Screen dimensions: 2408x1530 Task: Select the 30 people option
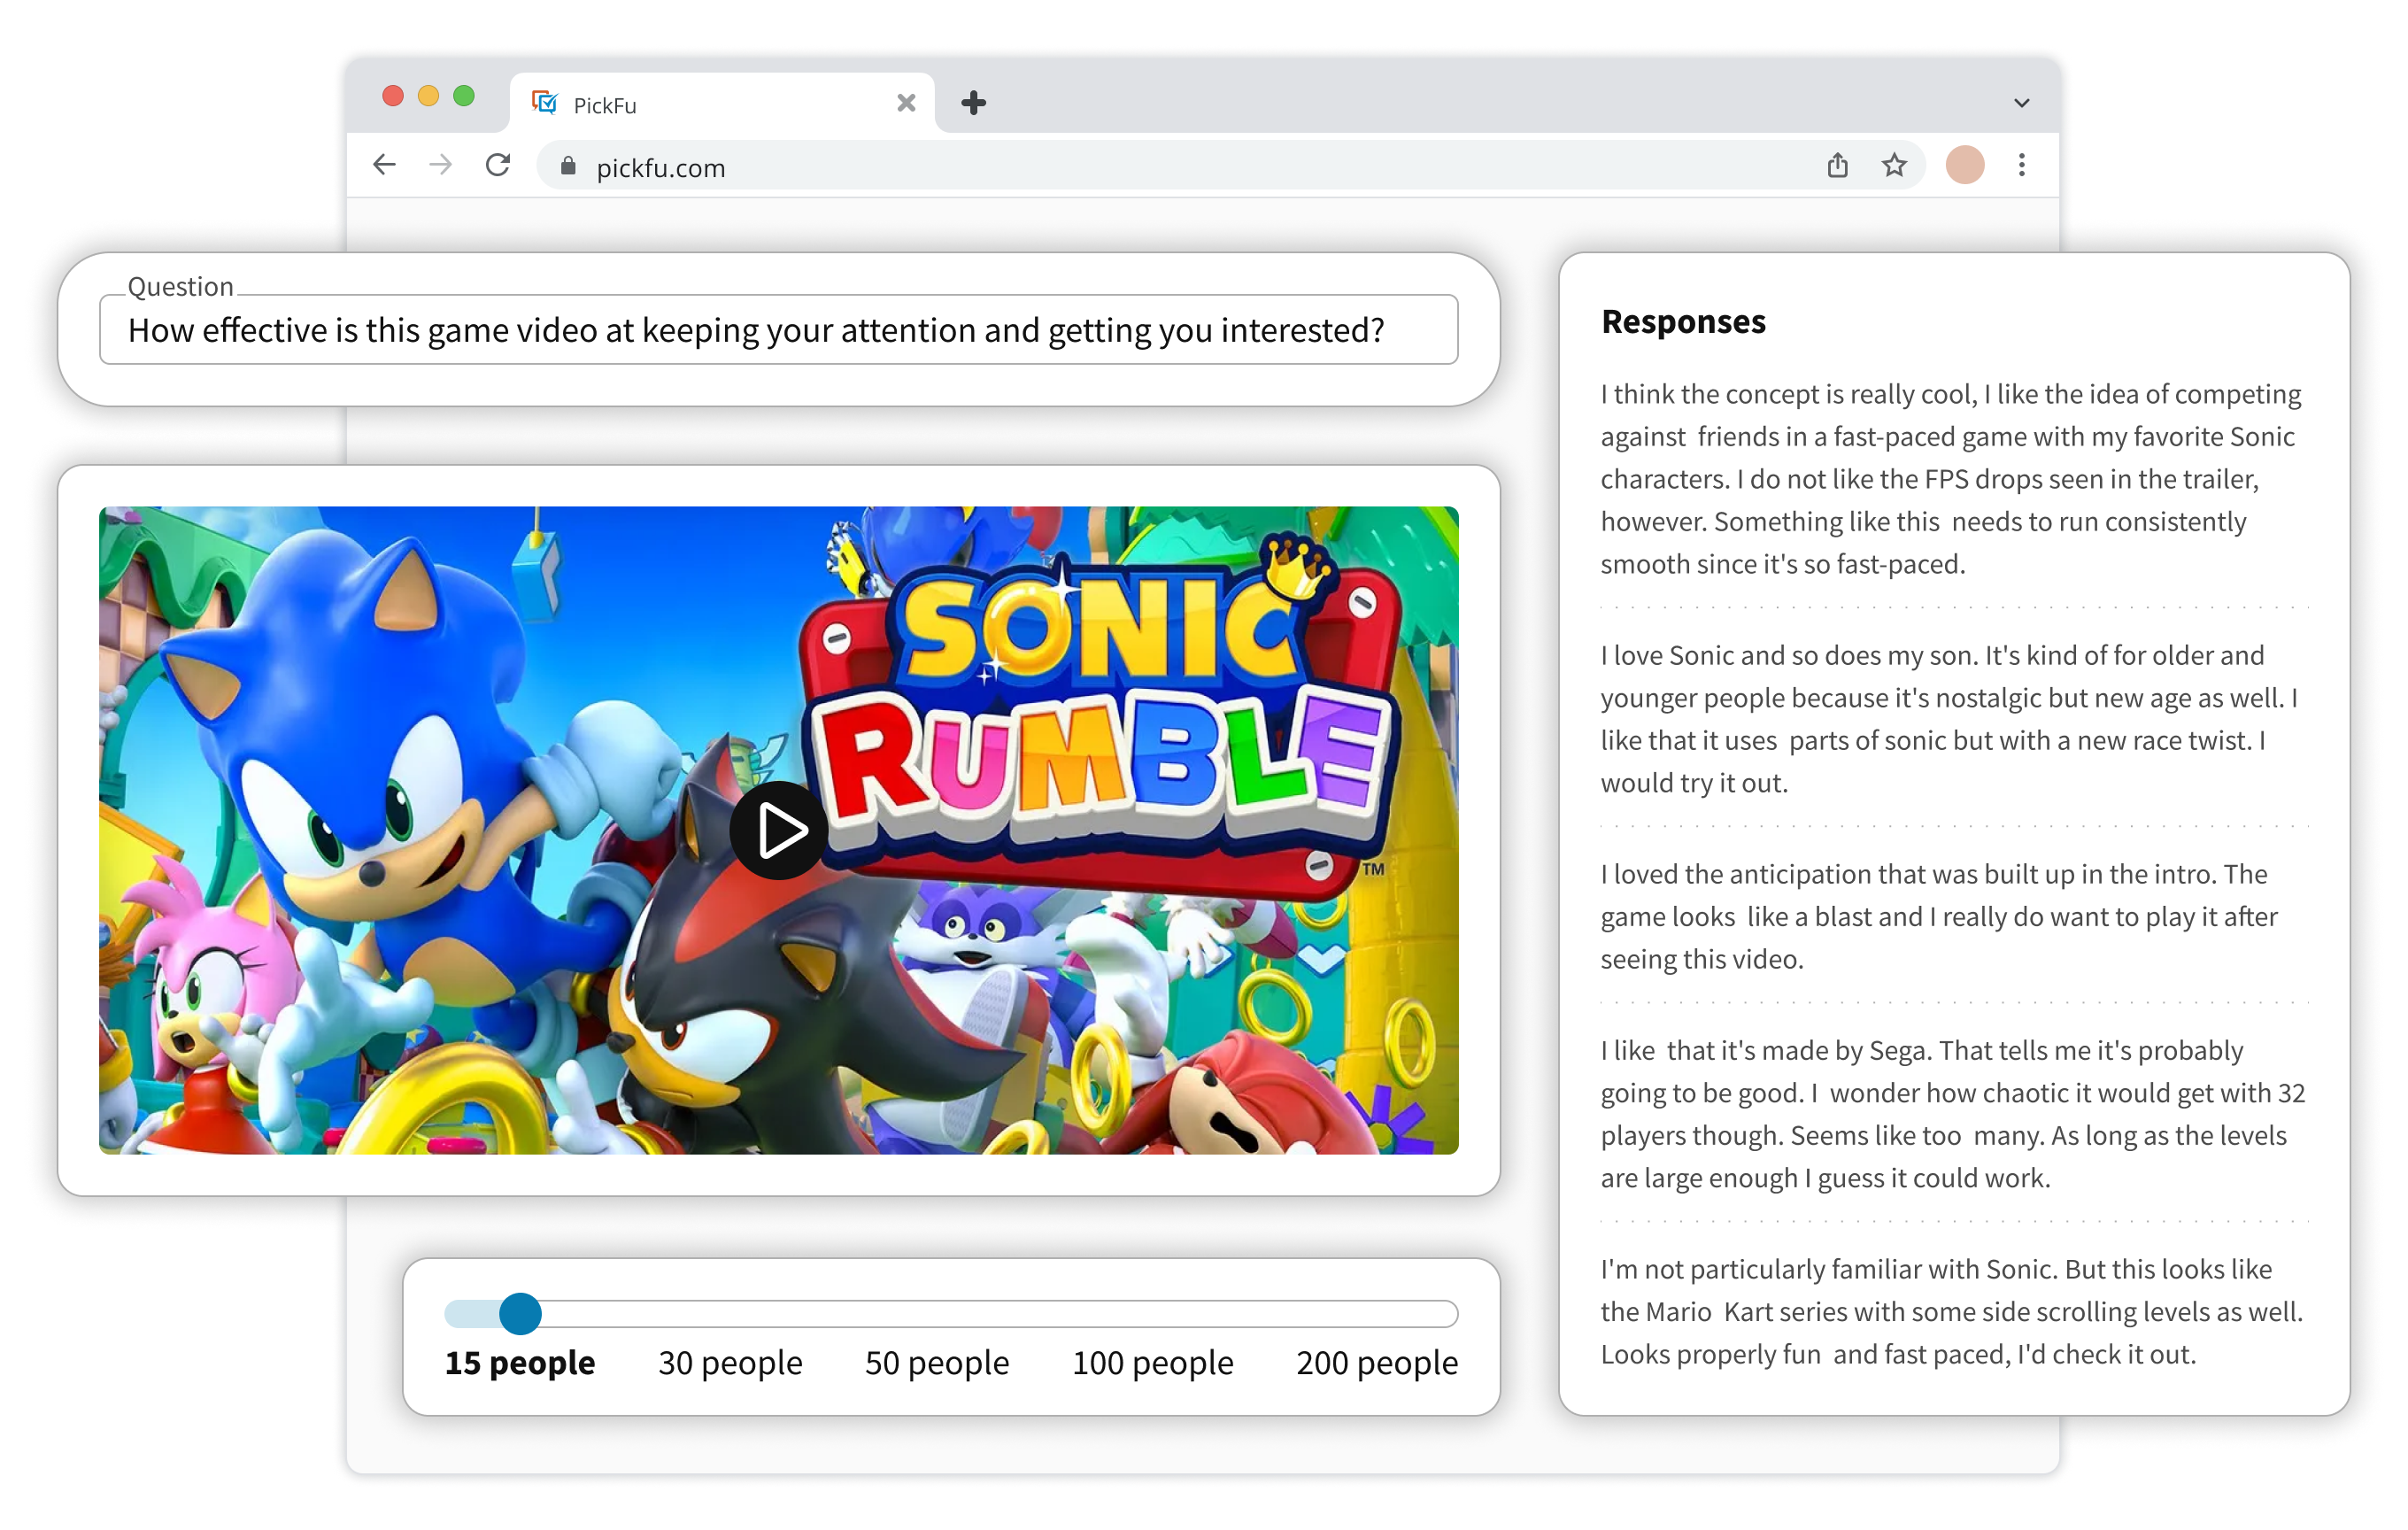point(730,1362)
